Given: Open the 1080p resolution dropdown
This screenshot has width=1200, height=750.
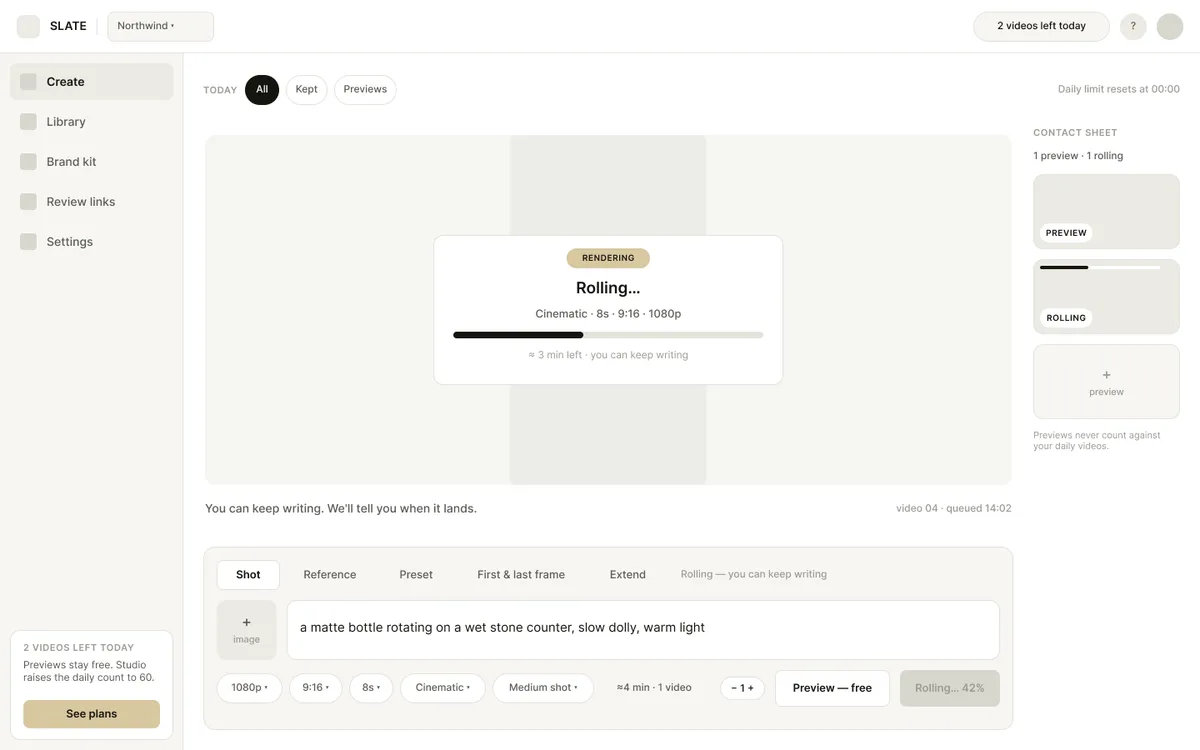Looking at the screenshot, I should 249,688.
